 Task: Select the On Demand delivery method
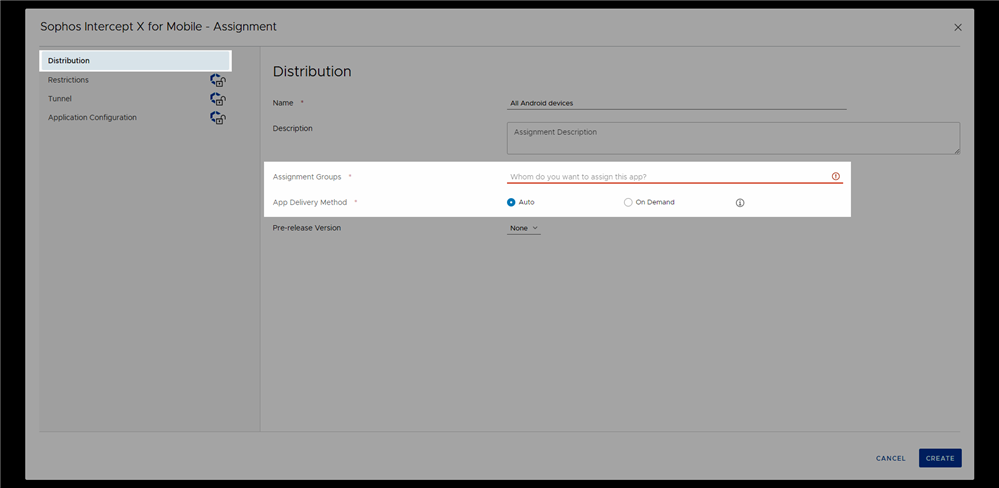tap(649, 203)
